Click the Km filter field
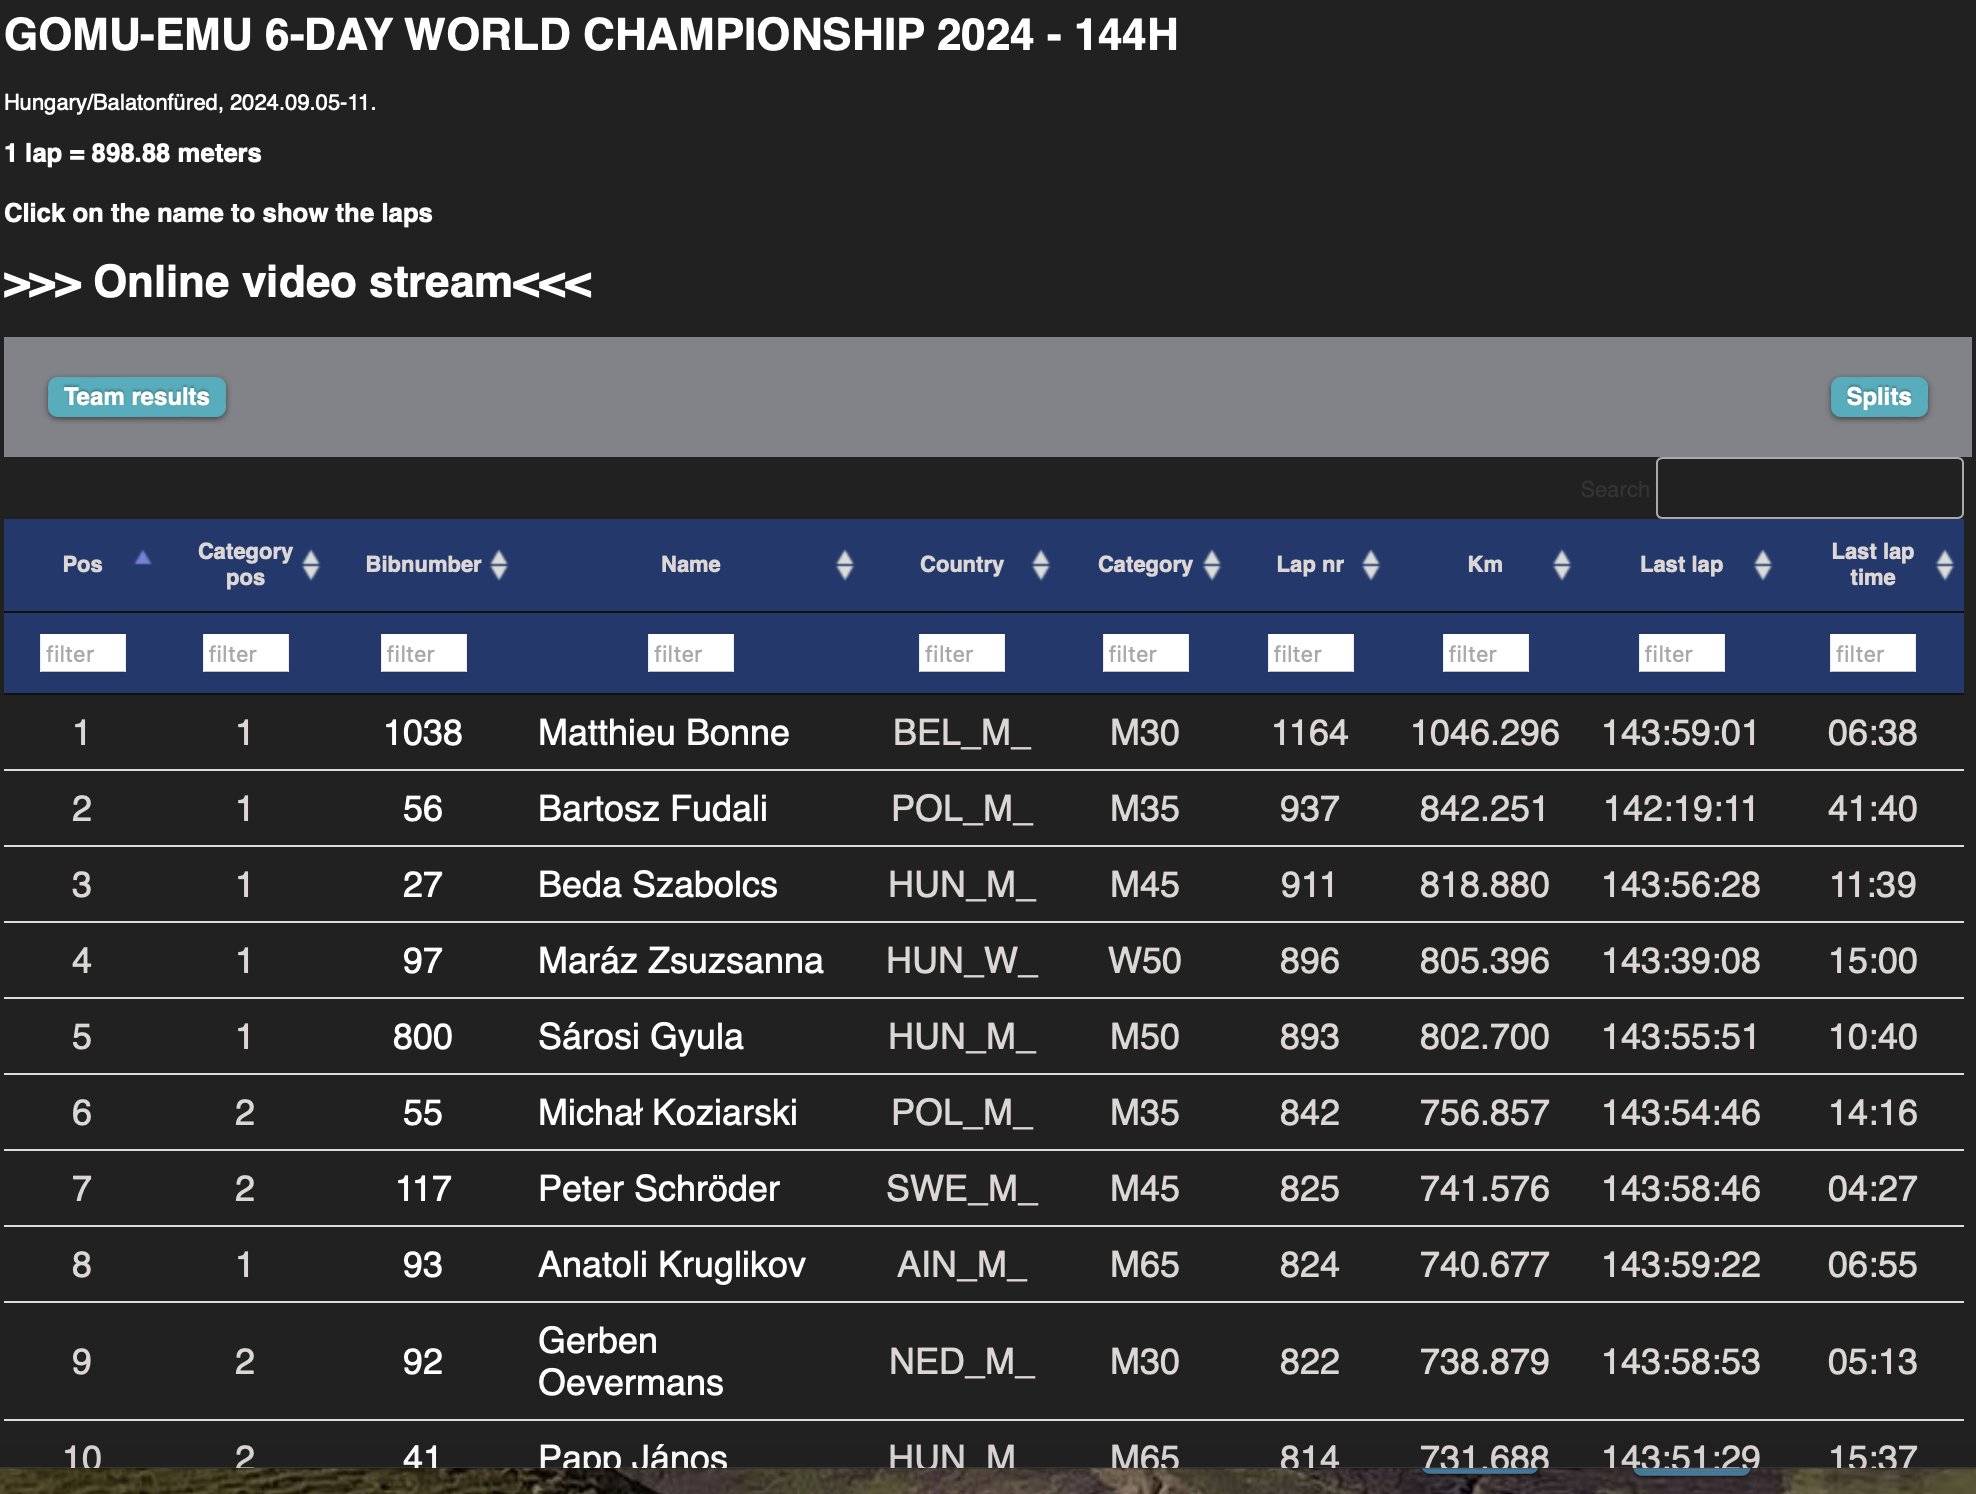 pos(1485,653)
